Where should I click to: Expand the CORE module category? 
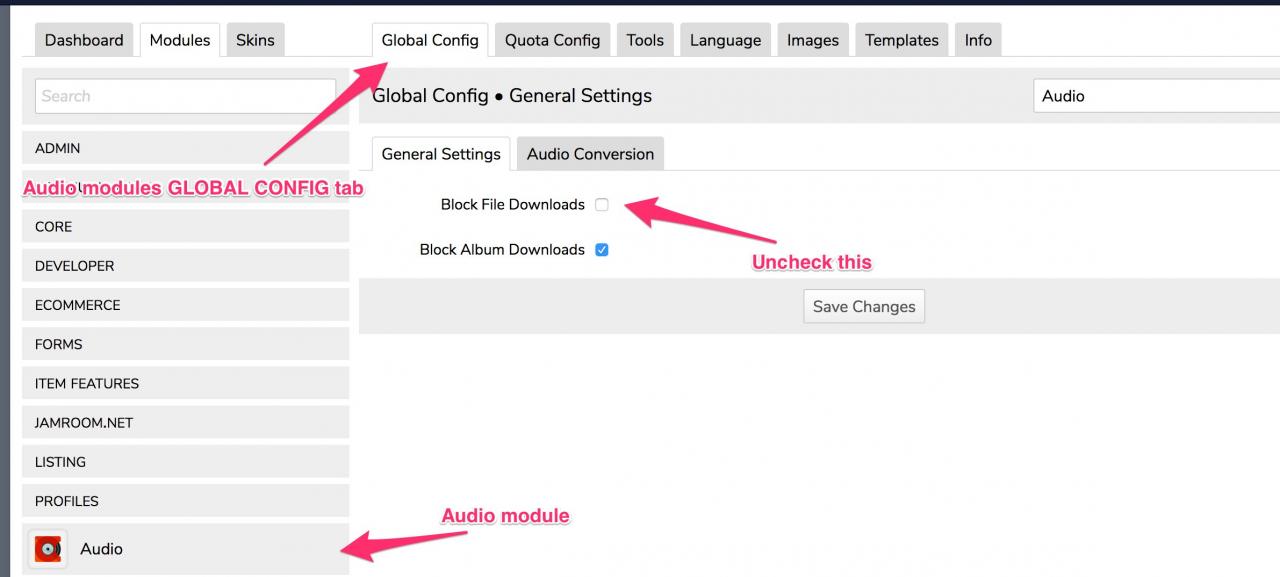[185, 226]
